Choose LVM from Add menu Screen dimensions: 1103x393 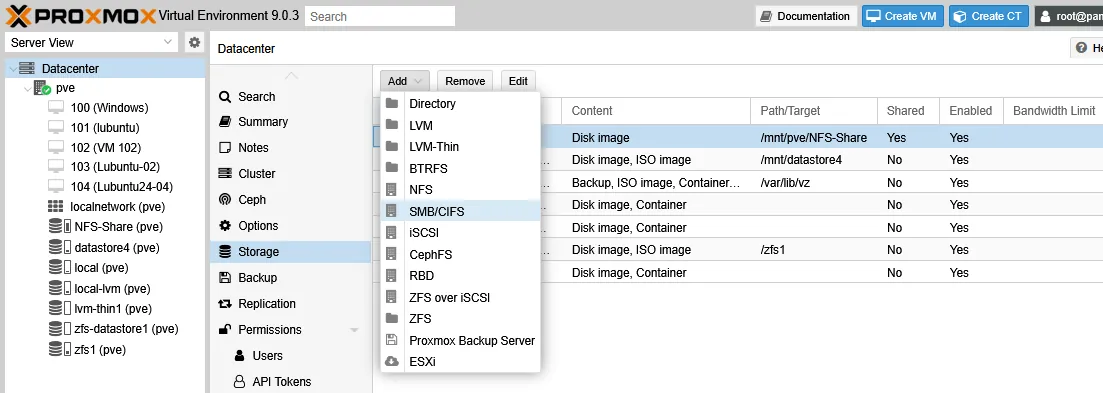(x=460, y=125)
